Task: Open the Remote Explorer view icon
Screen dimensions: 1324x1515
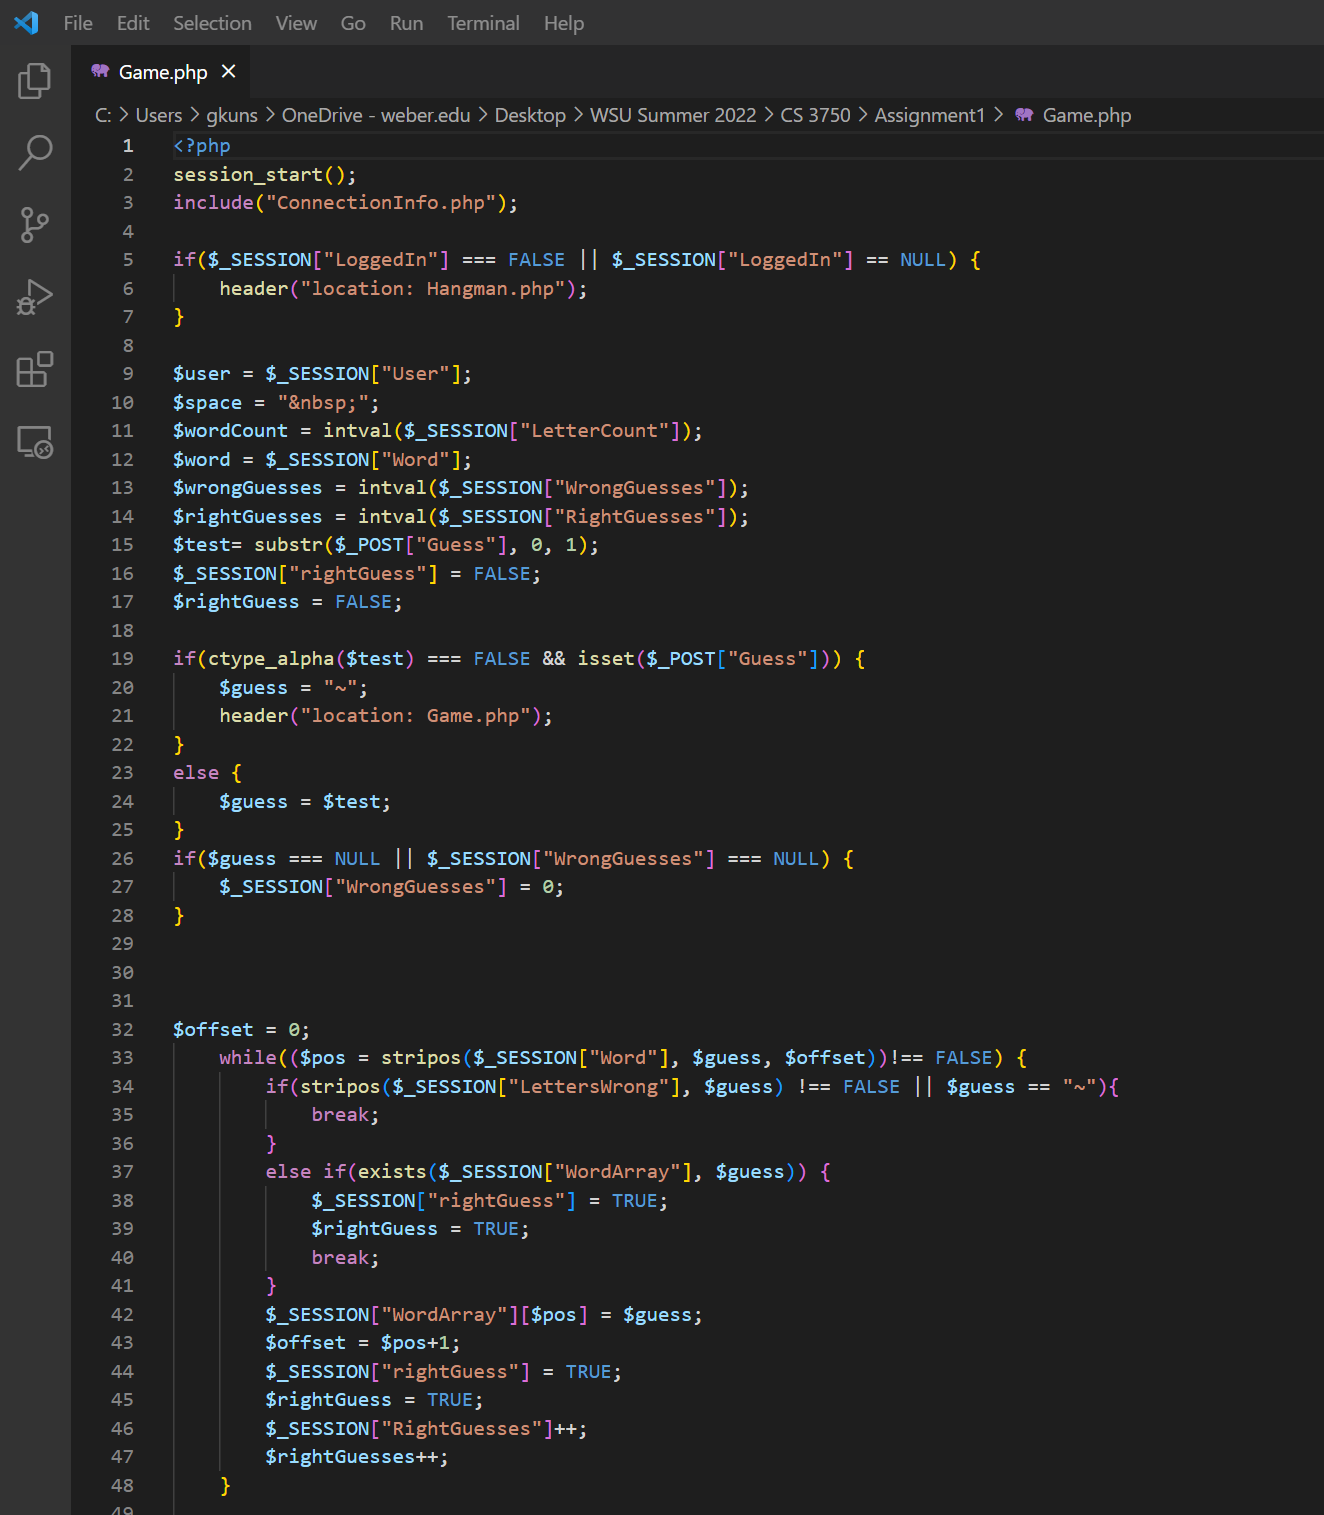Action: click(x=35, y=442)
